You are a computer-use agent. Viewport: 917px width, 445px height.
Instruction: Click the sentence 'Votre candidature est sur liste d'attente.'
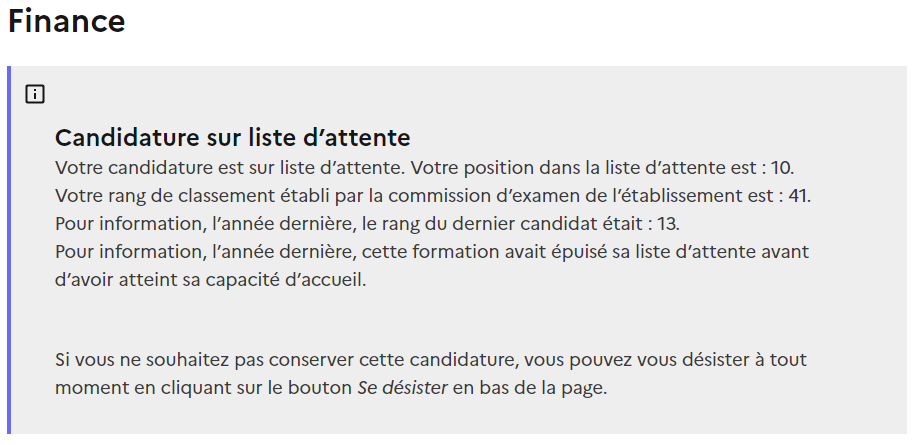coord(228,166)
